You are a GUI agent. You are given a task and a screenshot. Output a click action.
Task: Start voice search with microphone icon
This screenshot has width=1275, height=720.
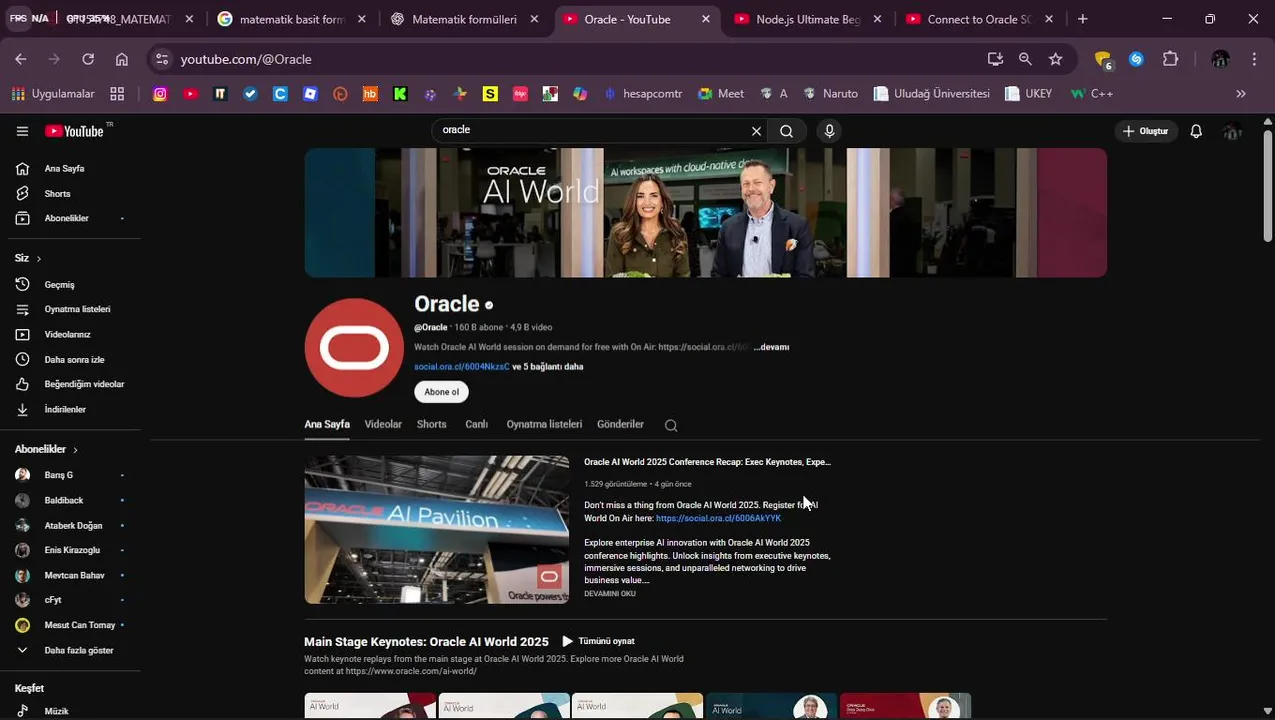coord(829,131)
